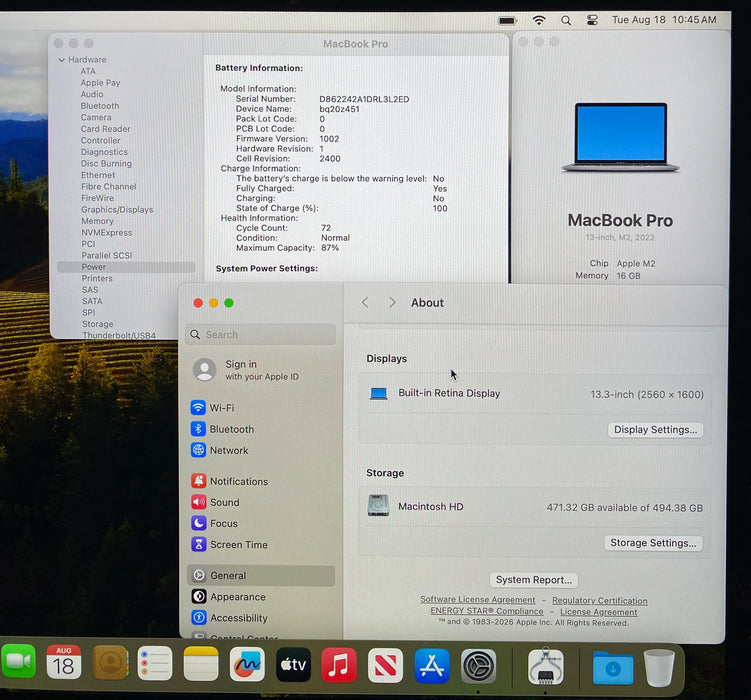
Task: Open Trash from the Dock
Action: (660, 667)
